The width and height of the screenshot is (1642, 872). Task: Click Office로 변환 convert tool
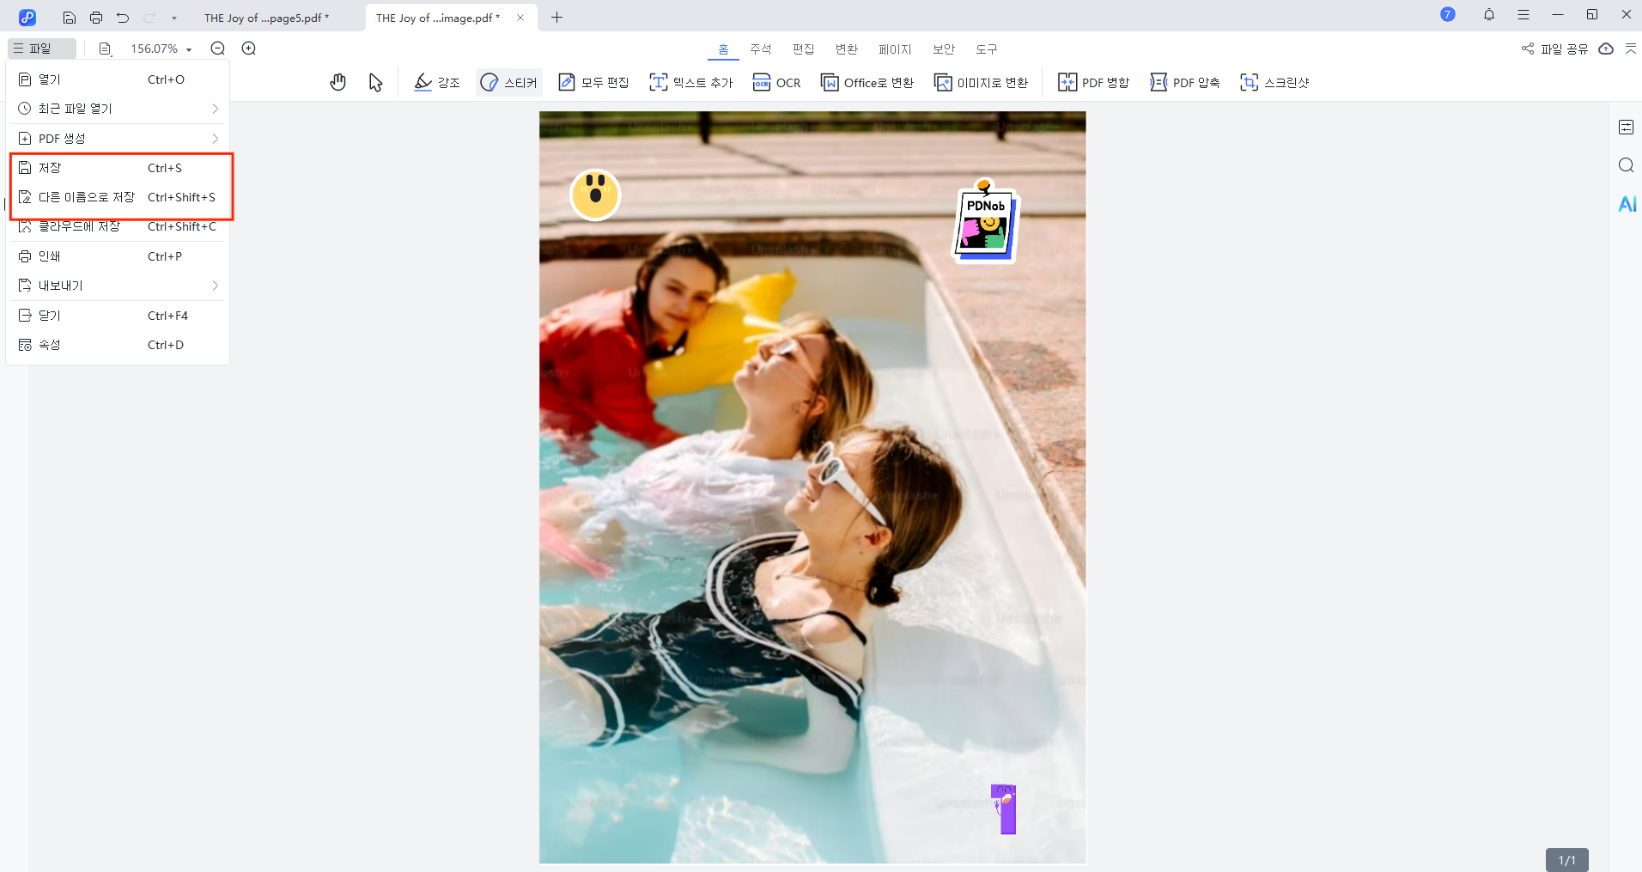tap(867, 82)
